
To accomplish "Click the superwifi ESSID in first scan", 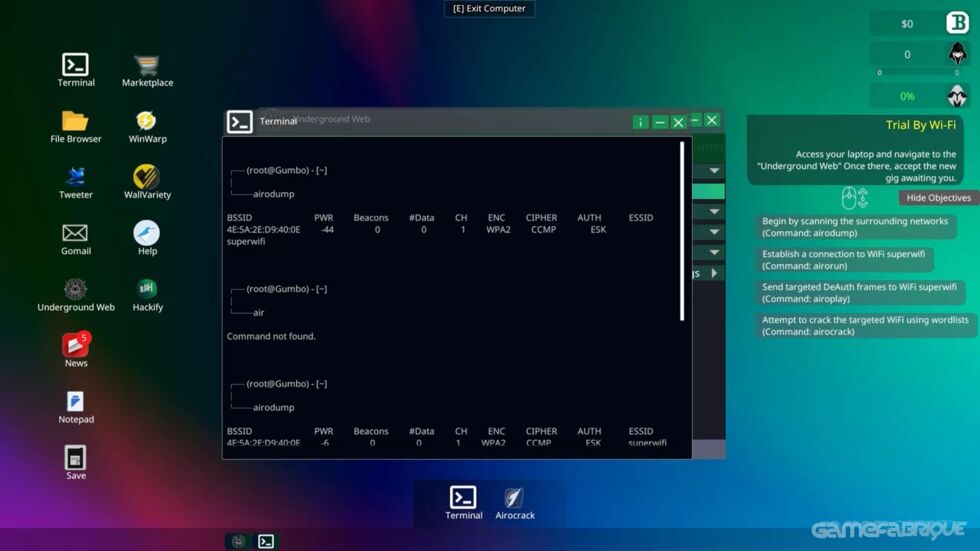I will 246,241.
